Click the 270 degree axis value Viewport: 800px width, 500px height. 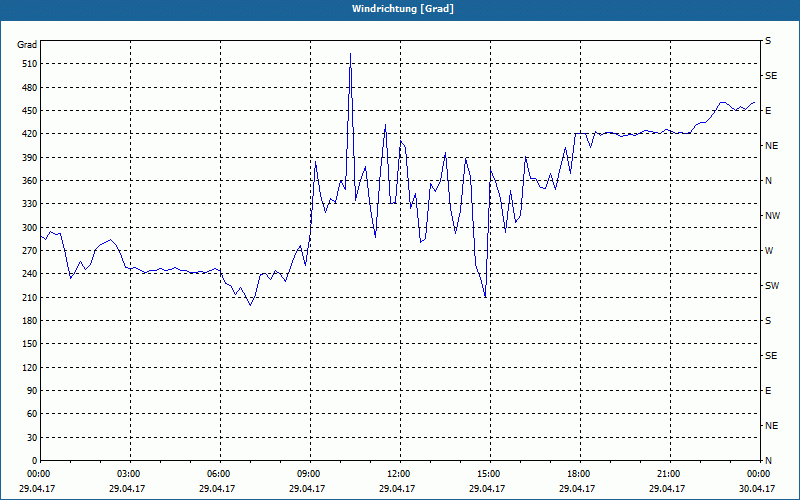29,251
